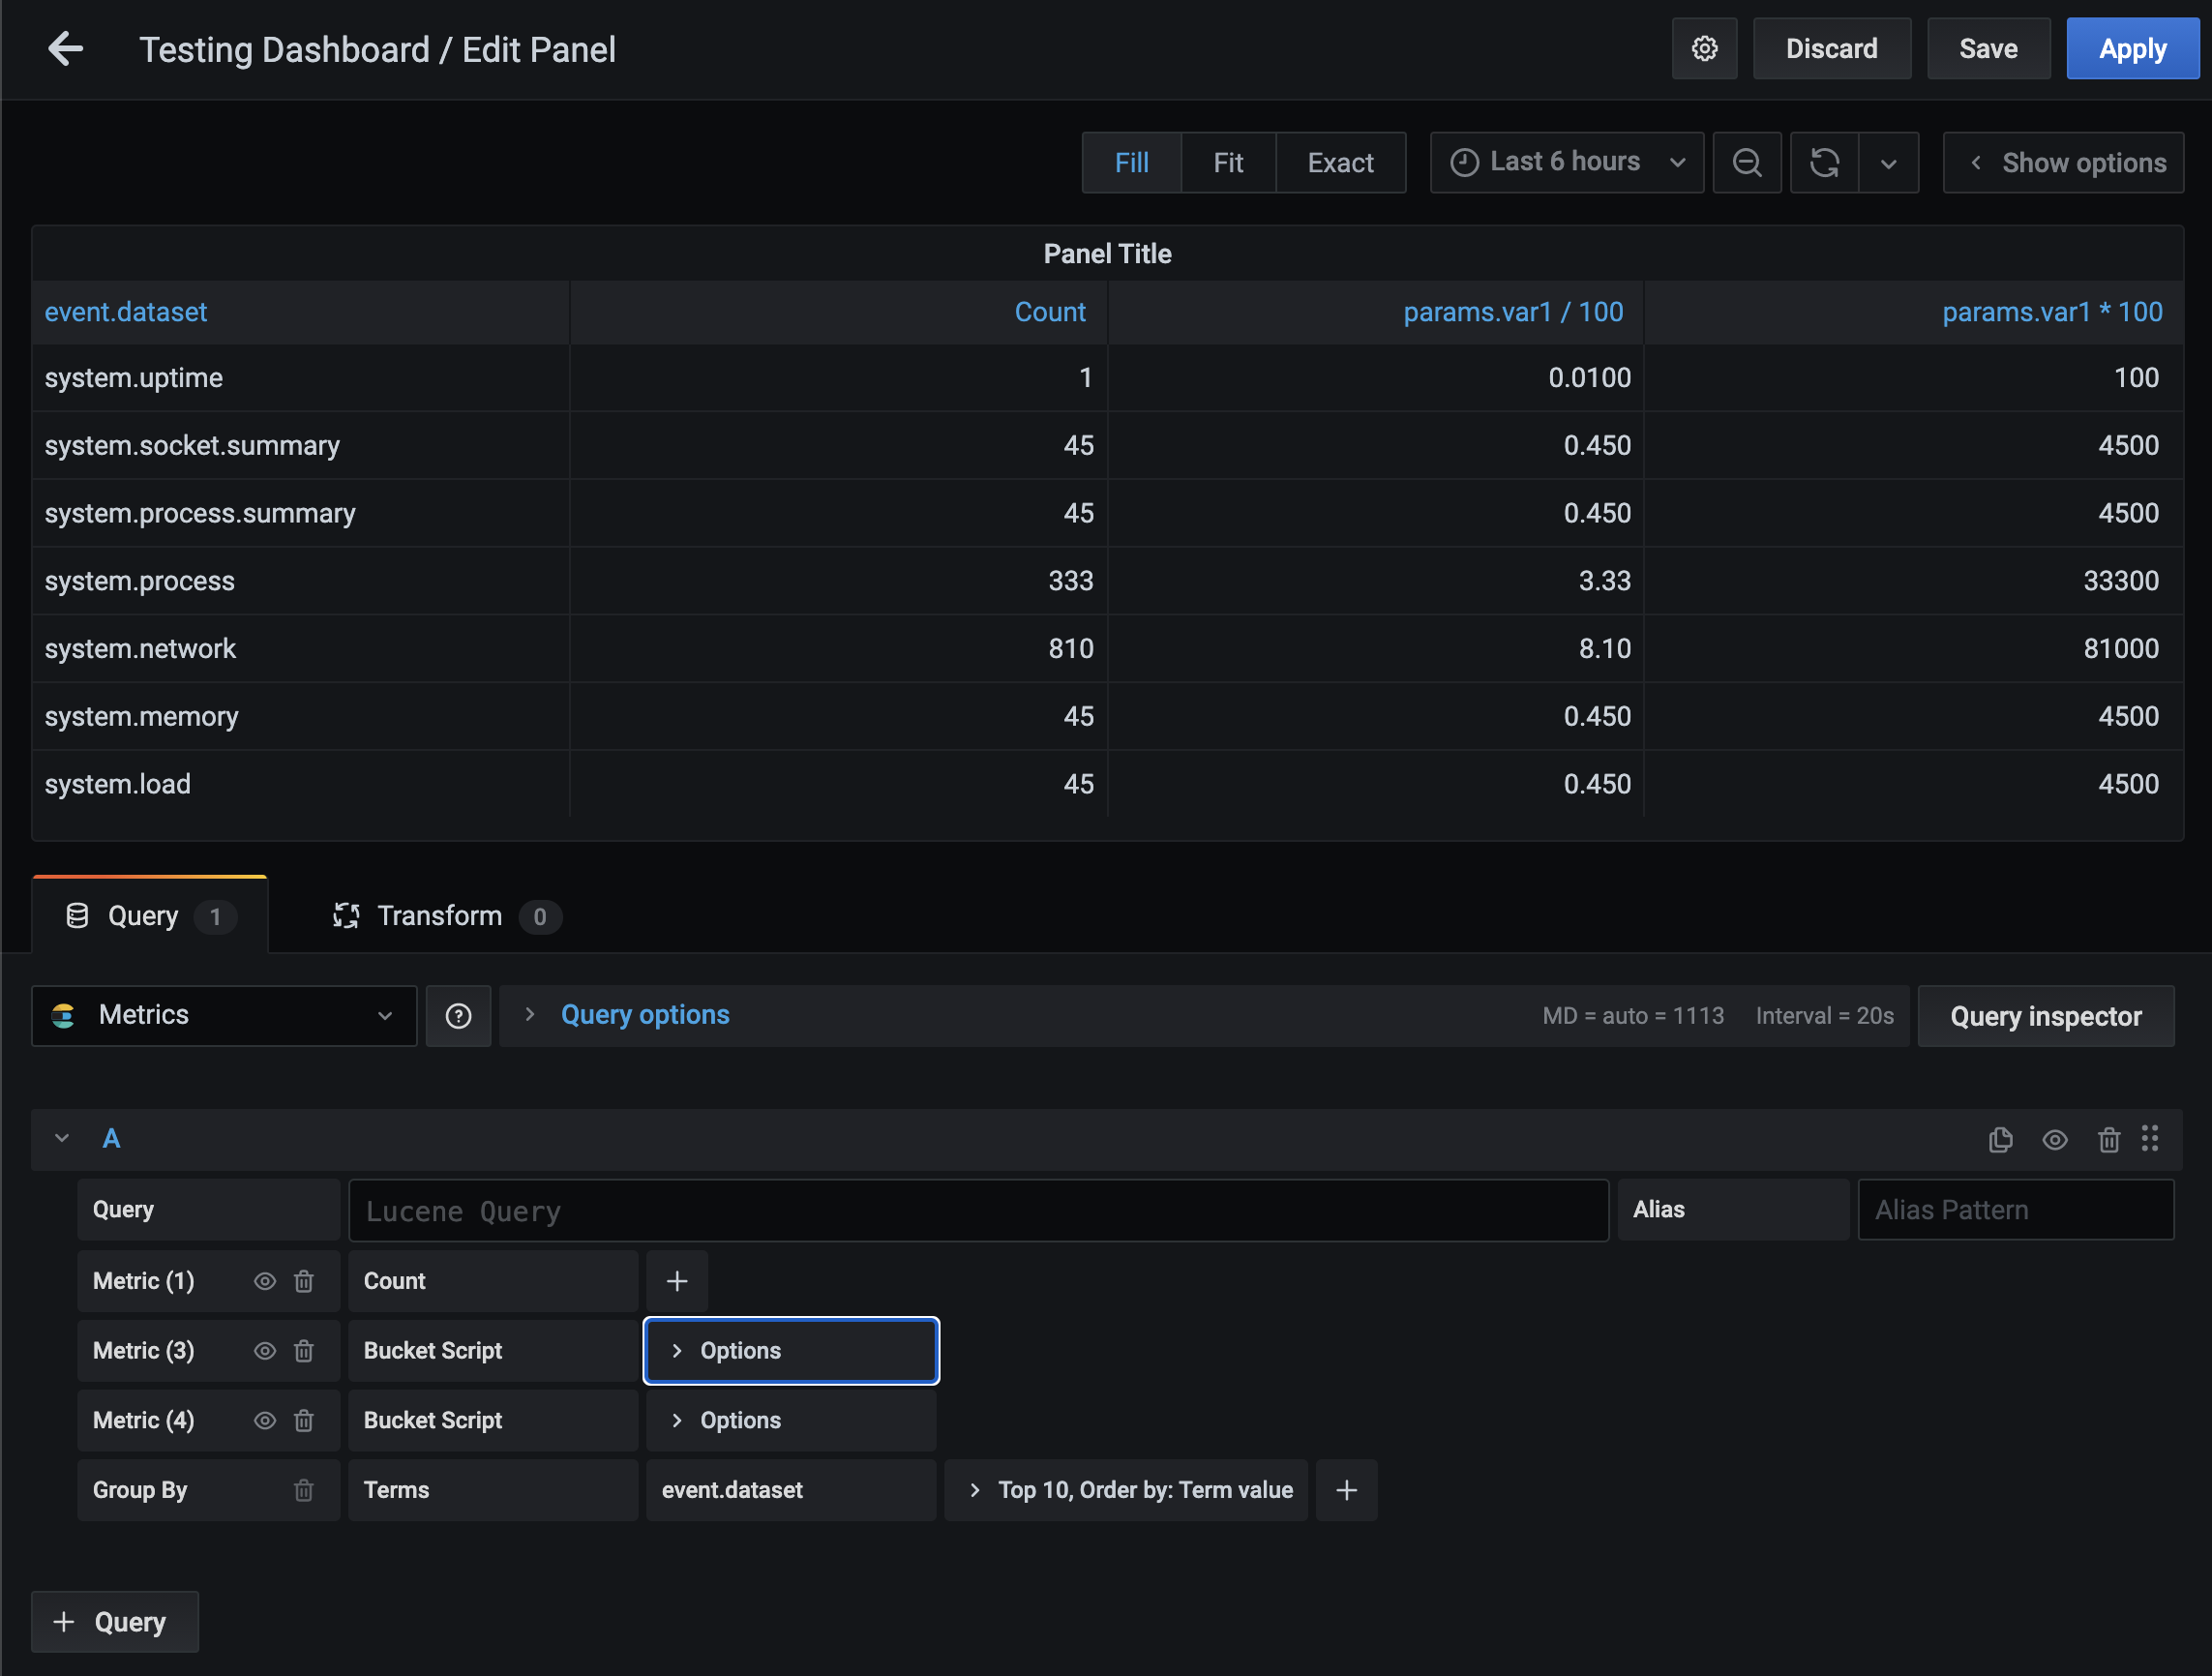
Task: Open the Last 6 hours time picker
Action: point(1566,163)
